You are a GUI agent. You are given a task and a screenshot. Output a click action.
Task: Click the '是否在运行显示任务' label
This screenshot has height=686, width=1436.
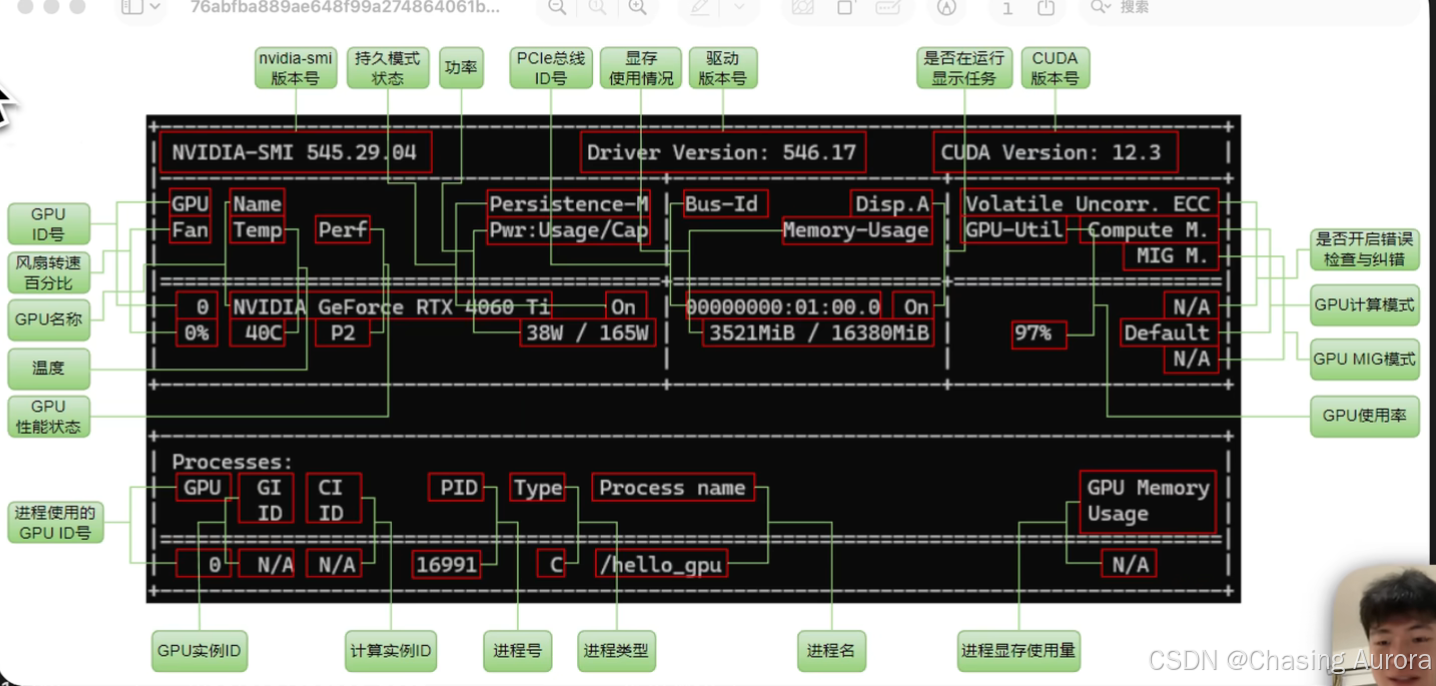click(x=964, y=68)
